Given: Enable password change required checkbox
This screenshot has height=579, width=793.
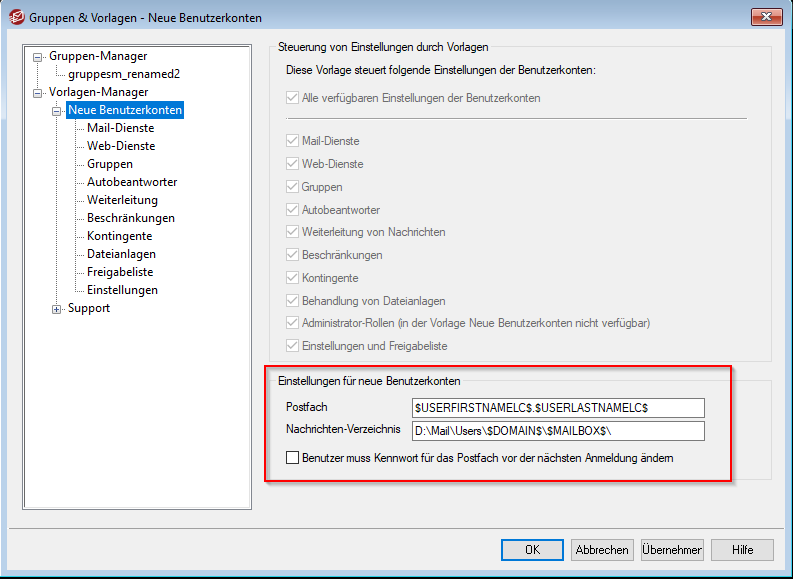Looking at the screenshot, I should [x=293, y=458].
